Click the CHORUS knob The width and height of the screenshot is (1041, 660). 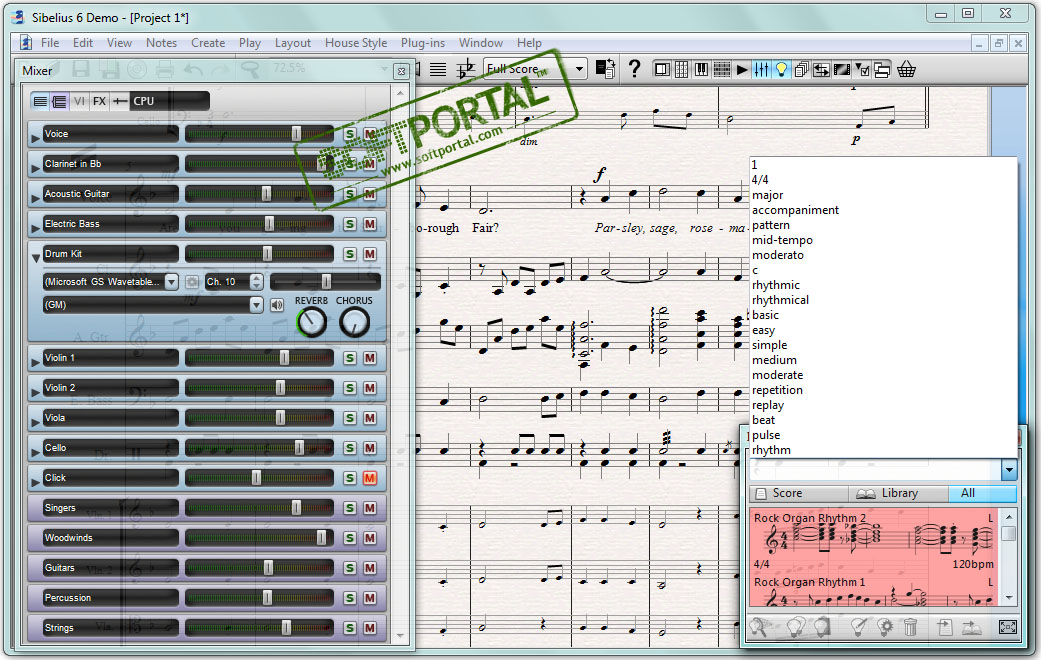coord(355,322)
